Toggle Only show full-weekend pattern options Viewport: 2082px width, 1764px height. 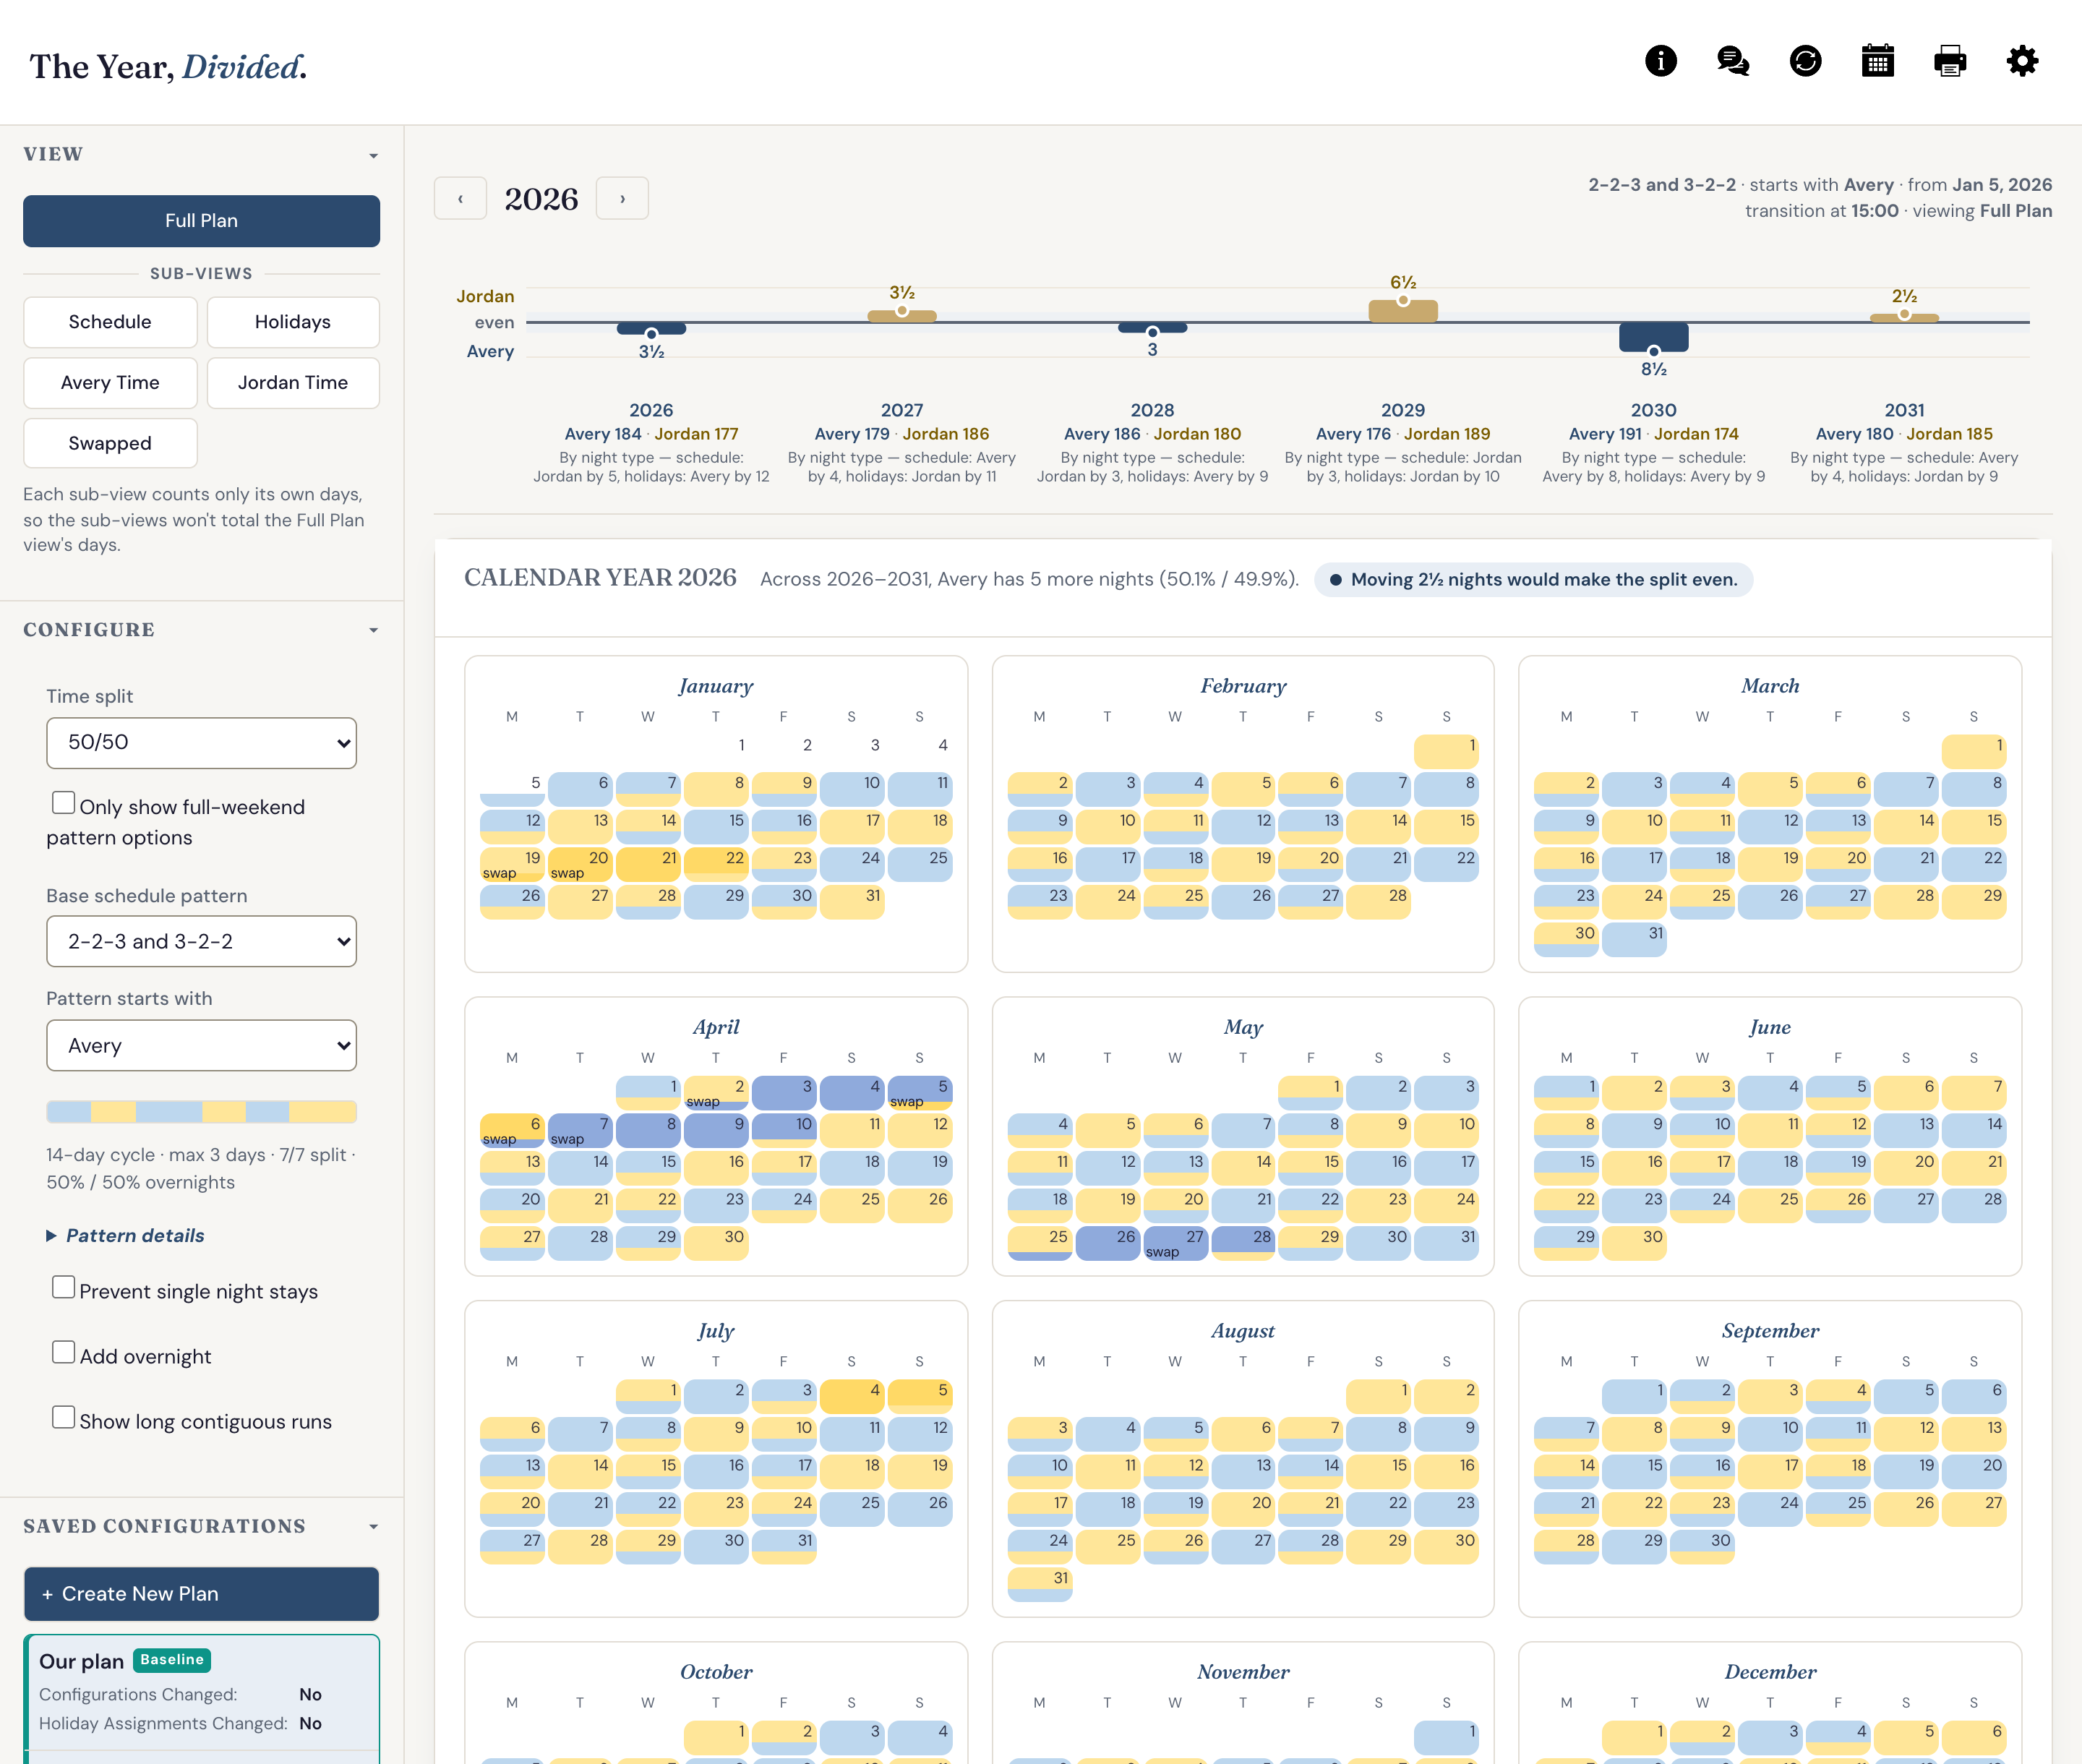point(63,803)
